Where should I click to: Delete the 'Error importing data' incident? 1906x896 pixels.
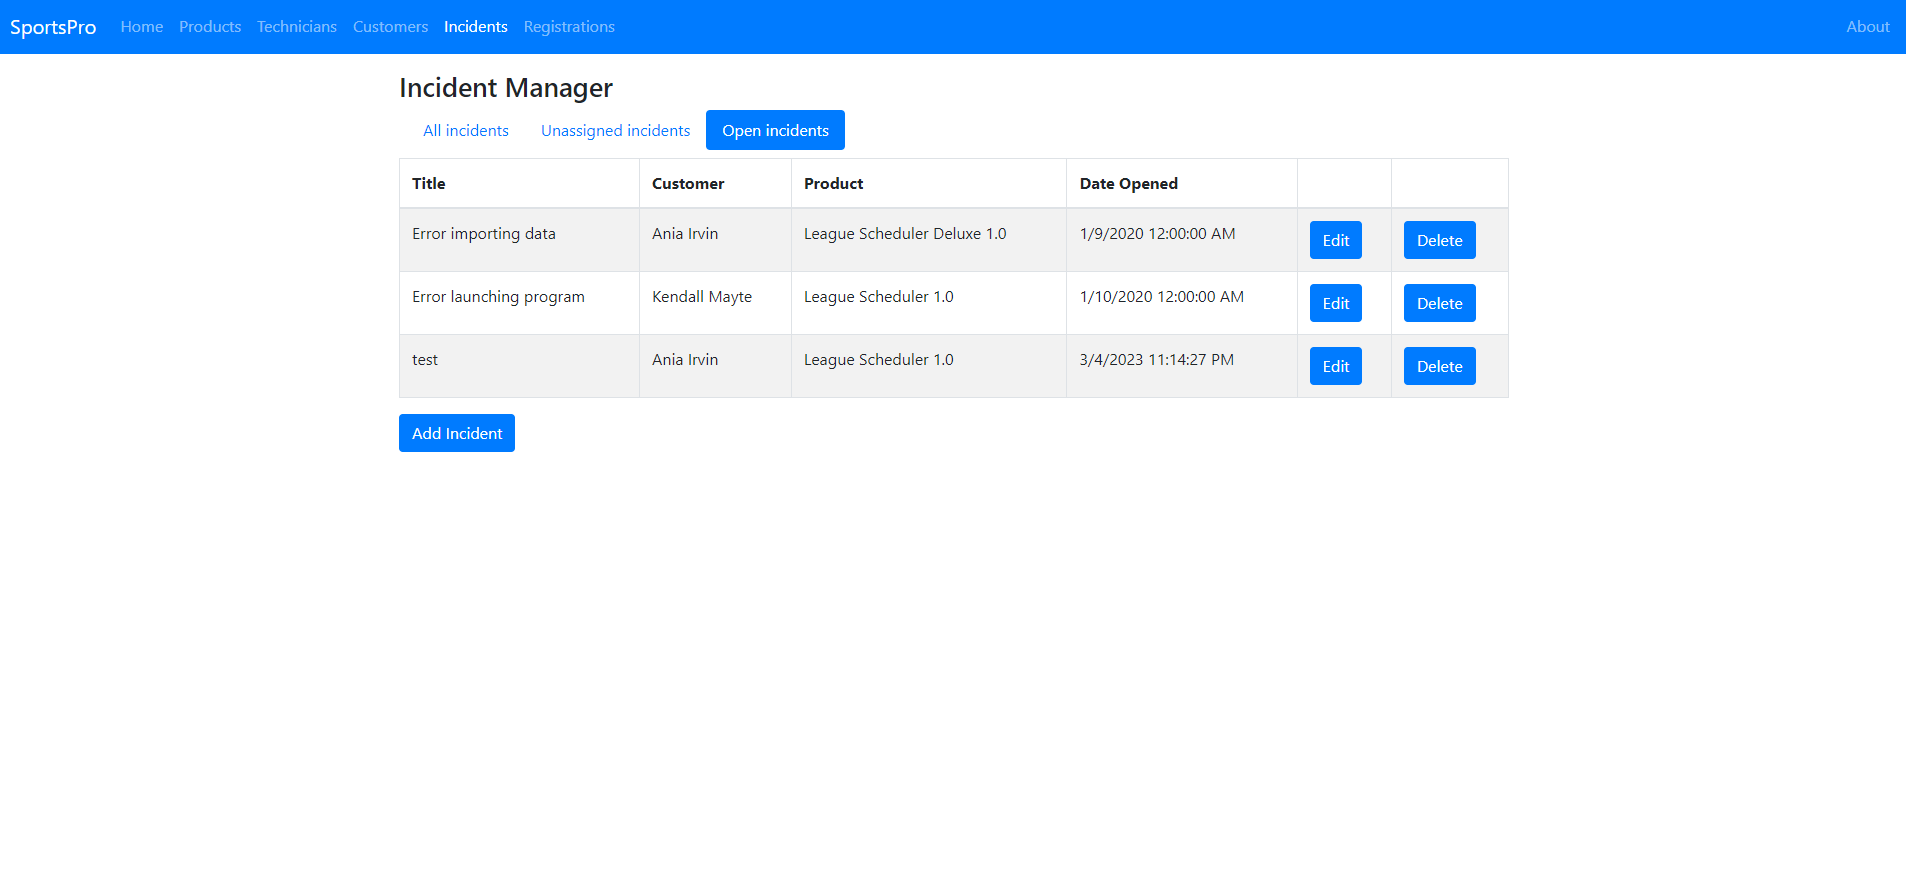1439,240
